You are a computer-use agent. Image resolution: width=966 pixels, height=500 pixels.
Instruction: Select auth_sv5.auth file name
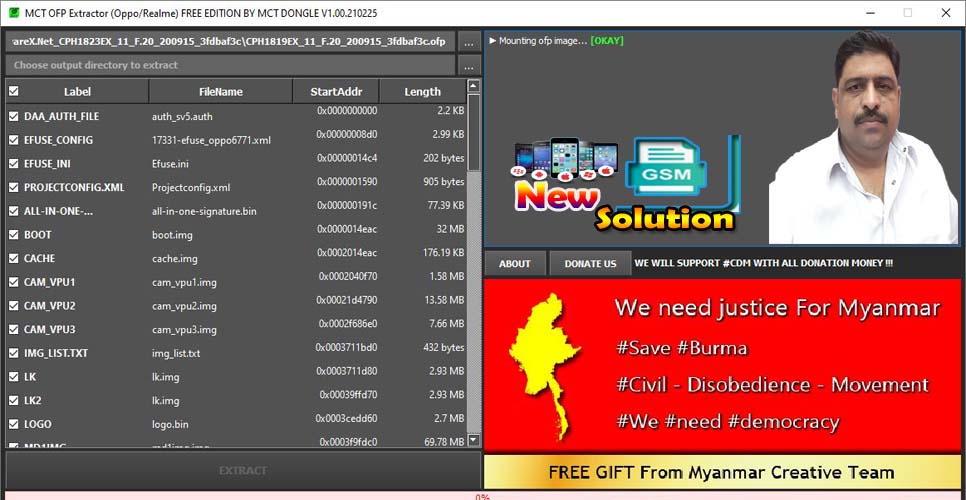click(x=182, y=116)
